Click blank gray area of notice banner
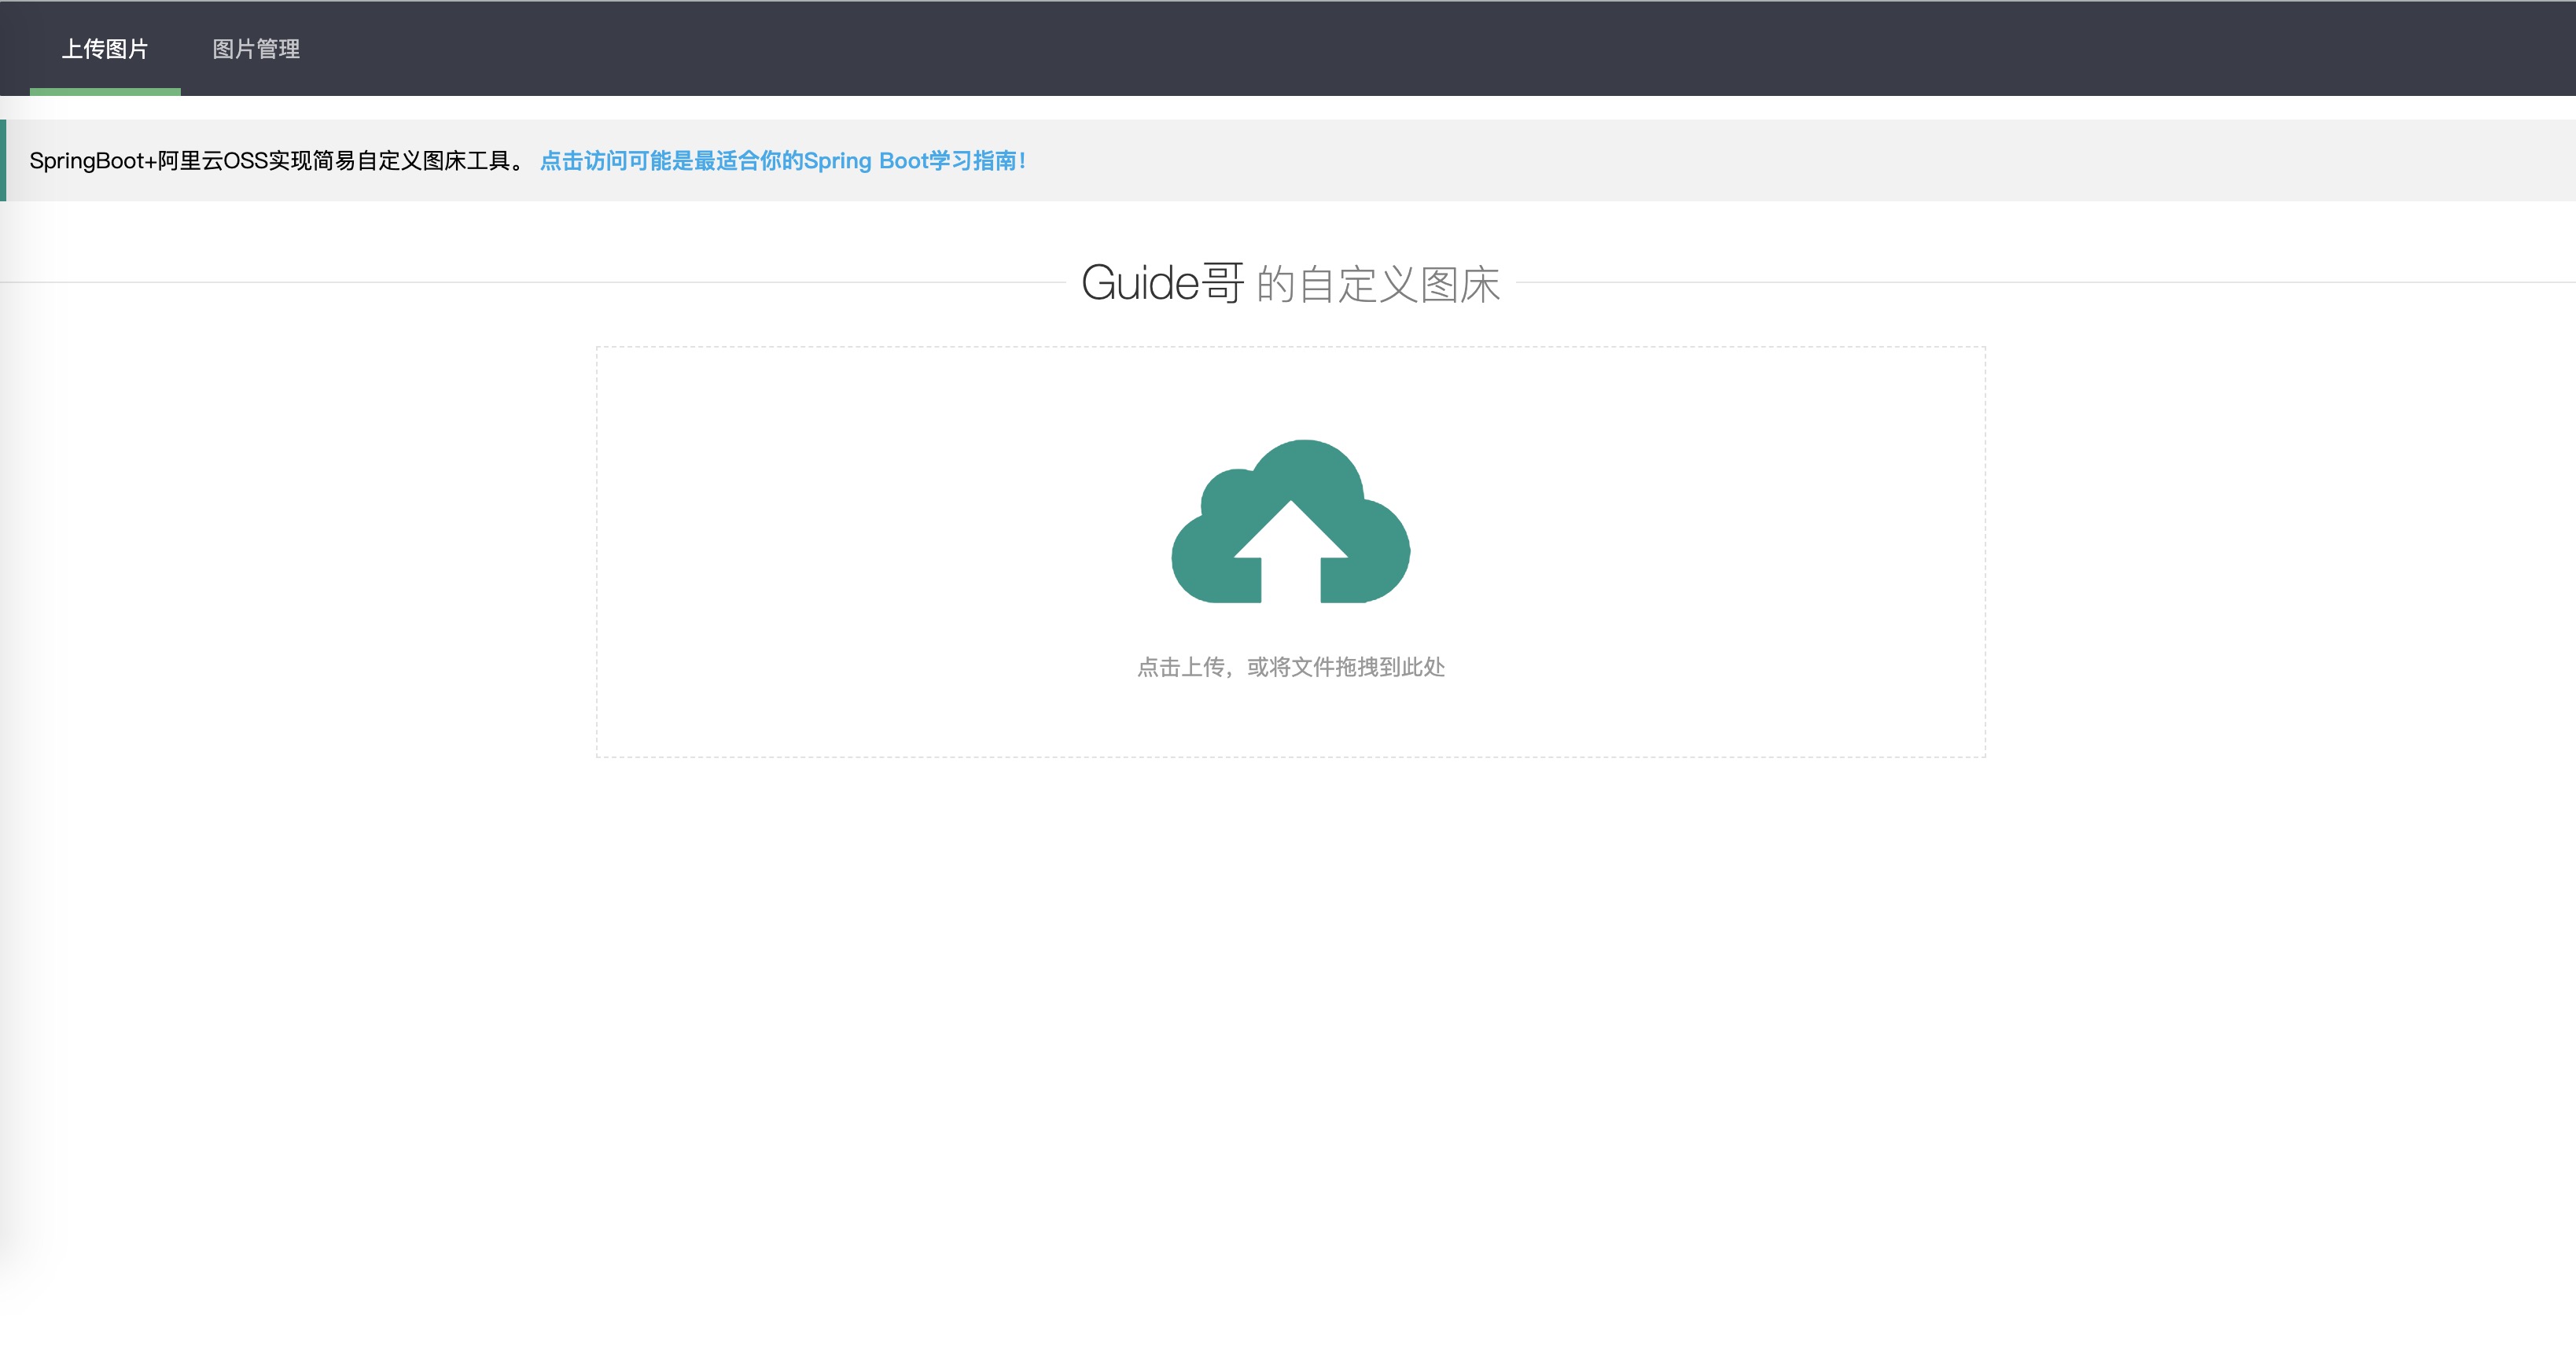 coord(1800,161)
